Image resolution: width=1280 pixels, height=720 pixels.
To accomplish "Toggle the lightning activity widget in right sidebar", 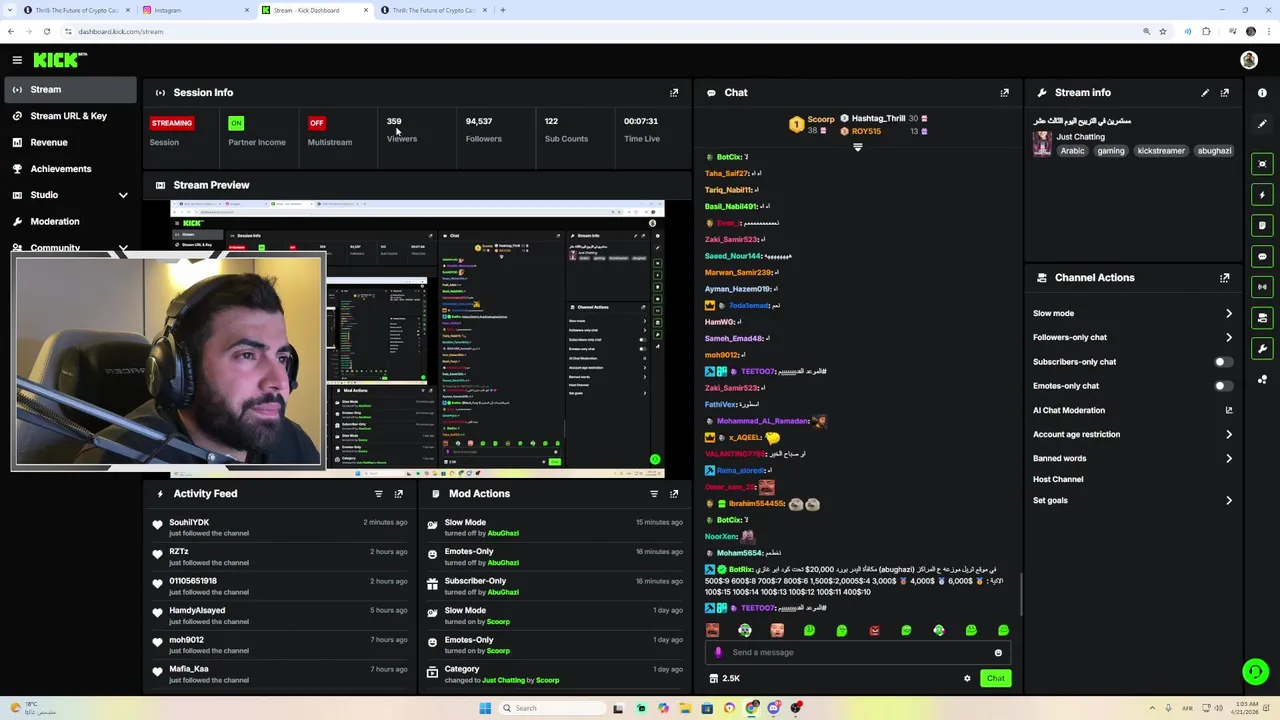I will pyautogui.click(x=1262, y=195).
